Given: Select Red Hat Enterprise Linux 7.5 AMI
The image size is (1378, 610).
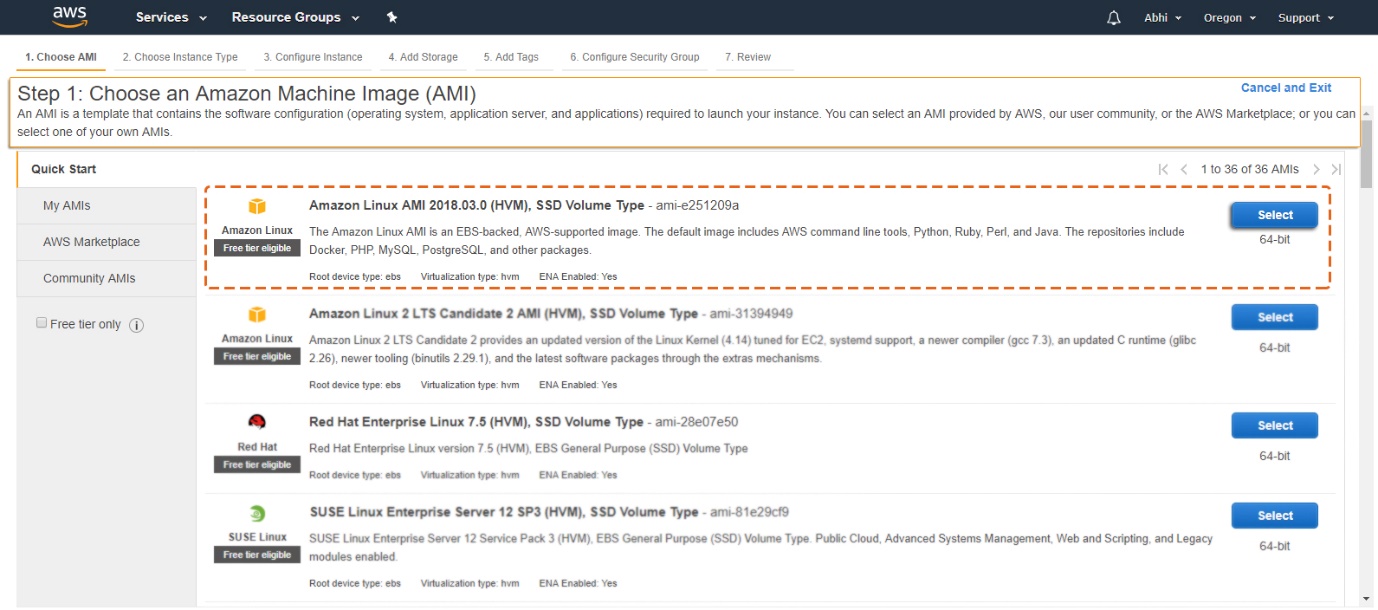Looking at the screenshot, I should pyautogui.click(x=1274, y=425).
